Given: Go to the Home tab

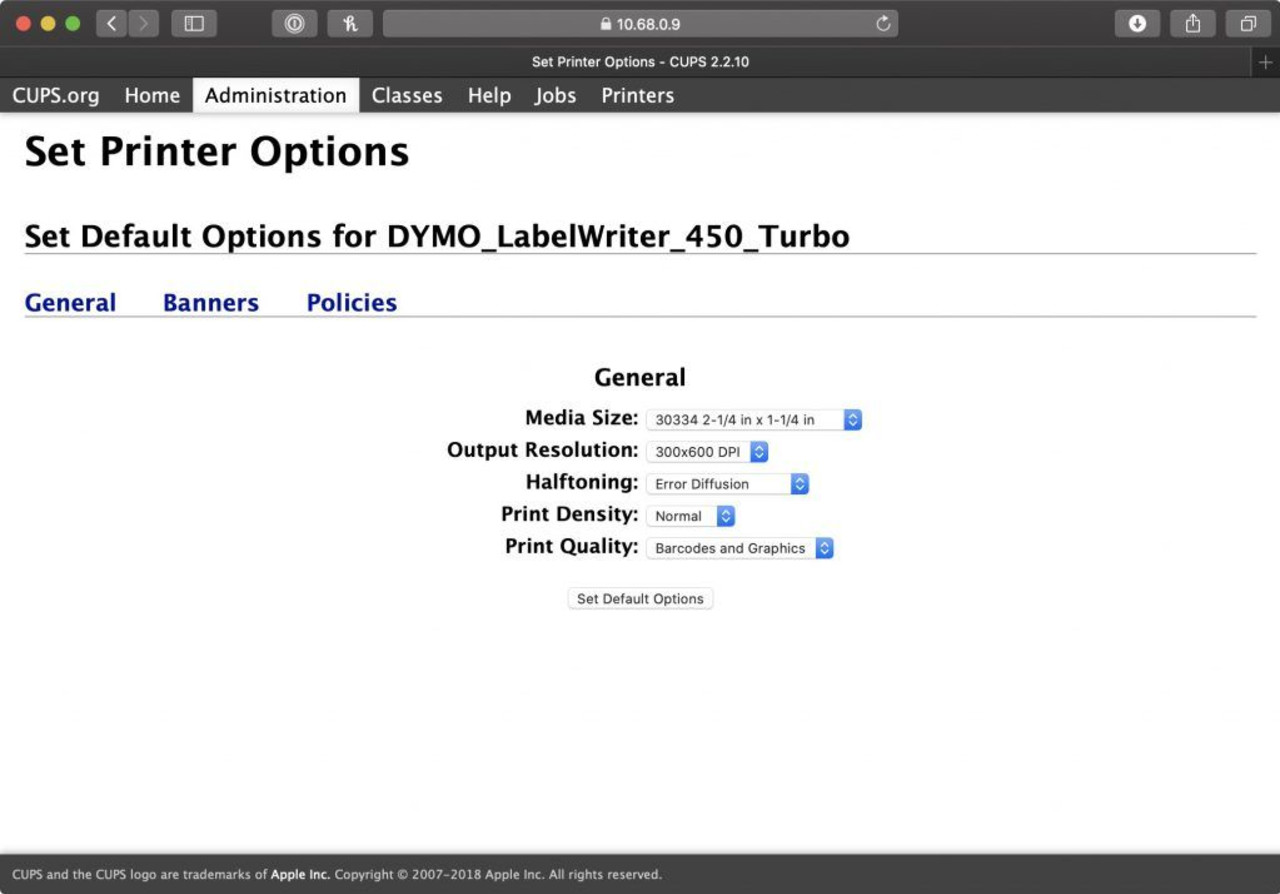Looking at the screenshot, I should pos(152,95).
